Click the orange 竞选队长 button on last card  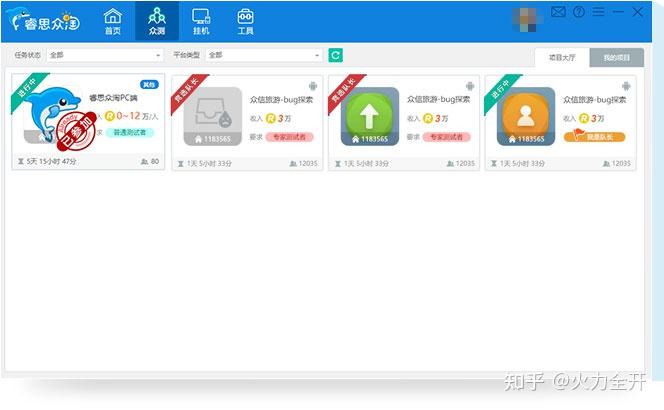(x=594, y=137)
